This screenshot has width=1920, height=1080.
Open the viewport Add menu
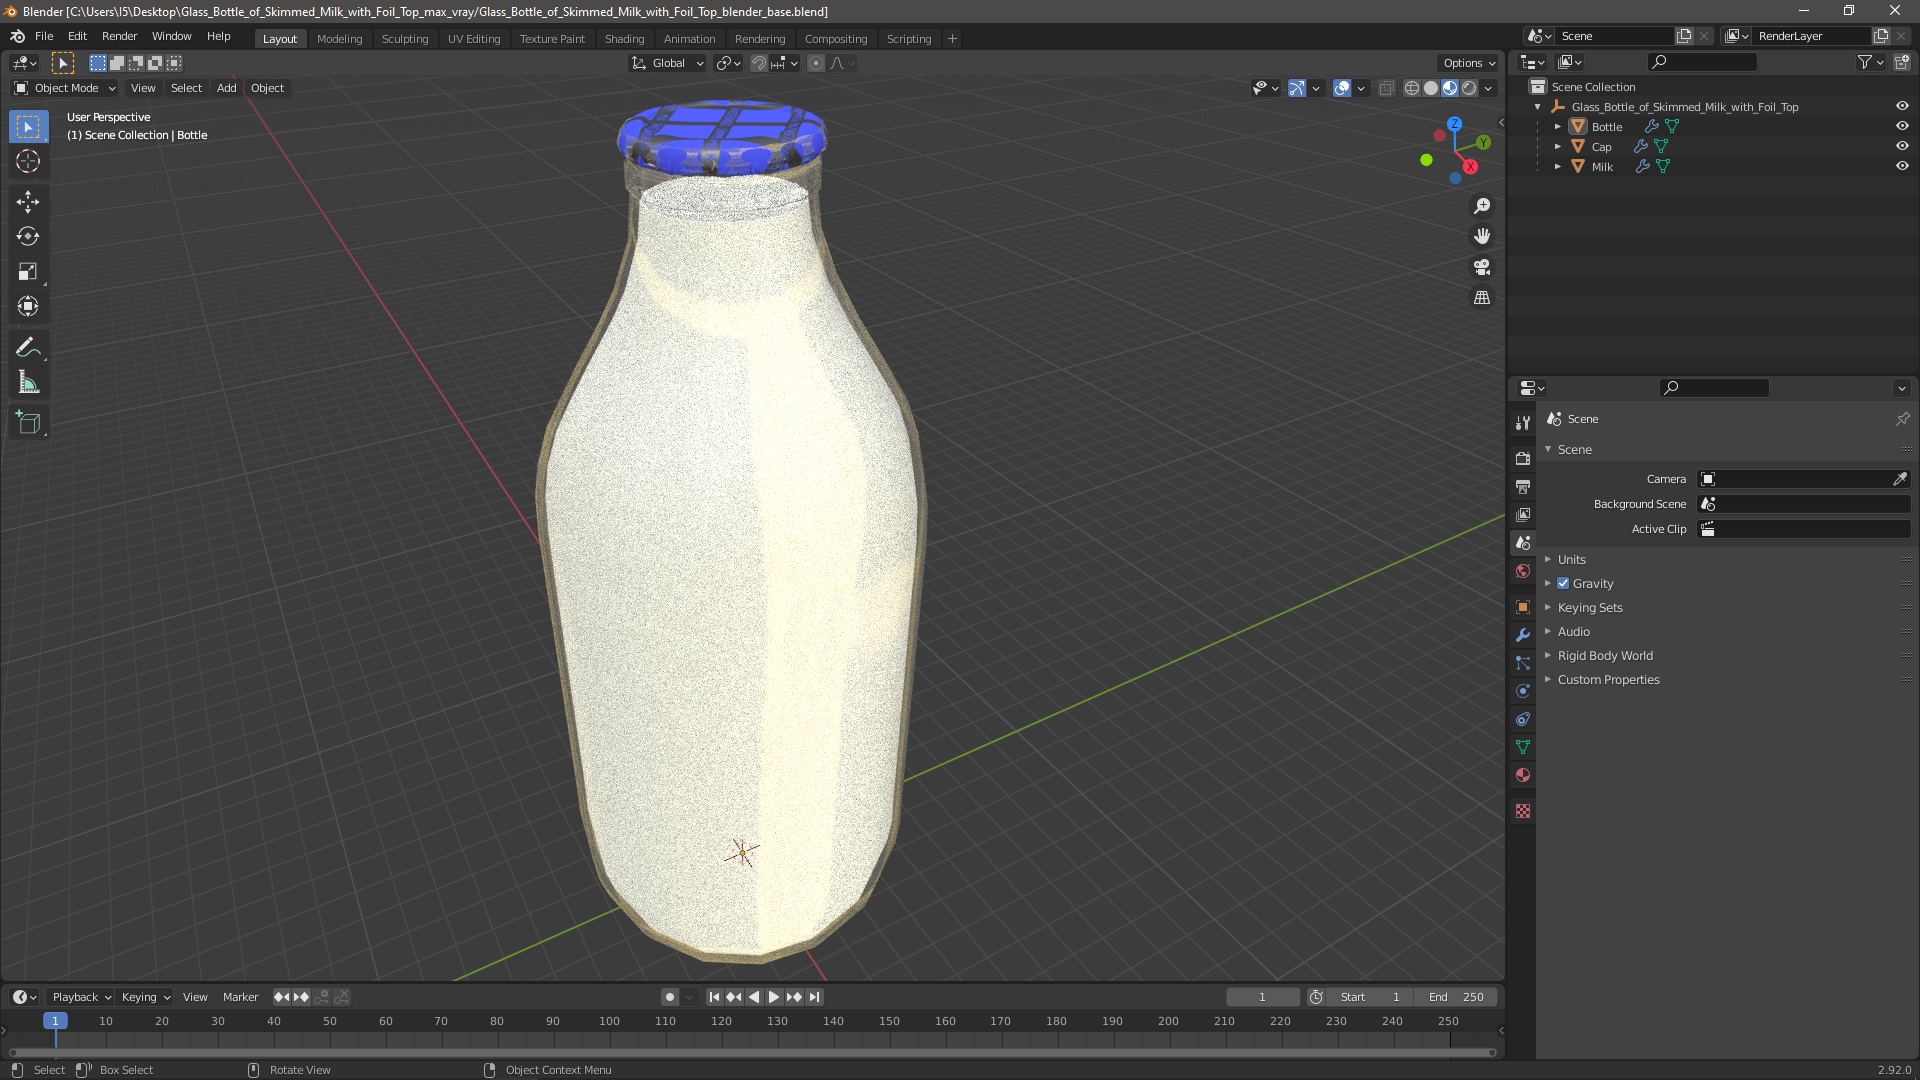(227, 88)
